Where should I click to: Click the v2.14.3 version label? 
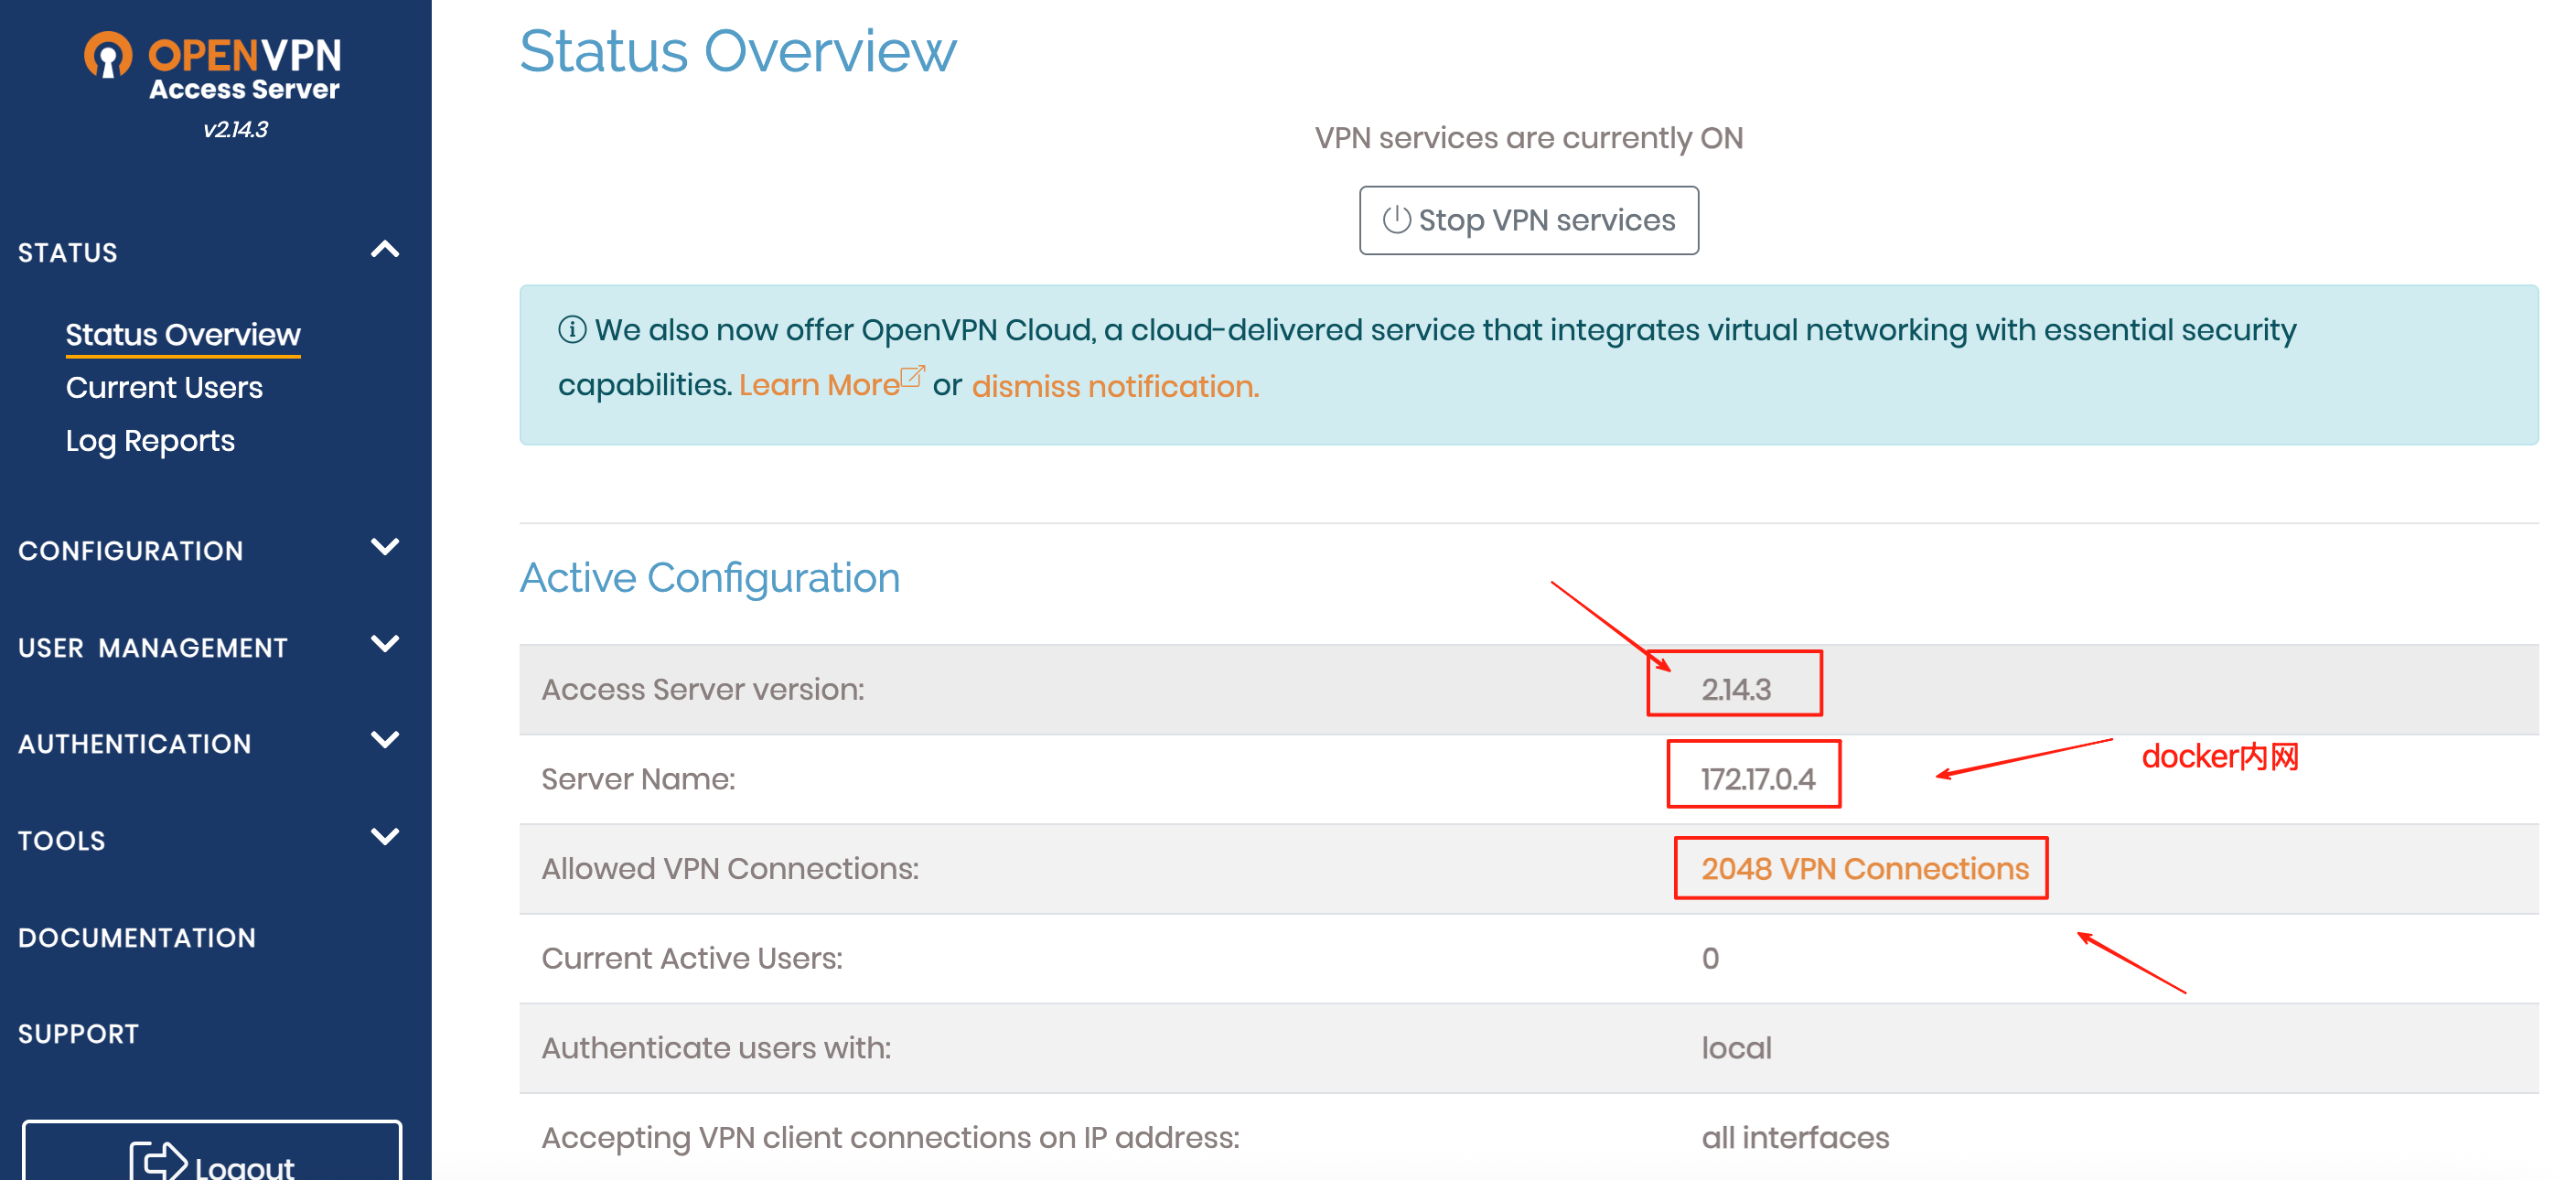click(235, 129)
